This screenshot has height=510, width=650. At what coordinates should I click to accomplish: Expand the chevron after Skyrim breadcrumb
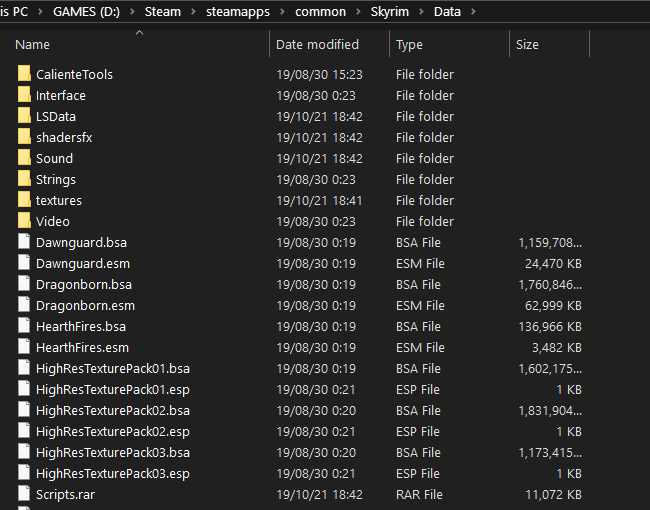click(421, 12)
